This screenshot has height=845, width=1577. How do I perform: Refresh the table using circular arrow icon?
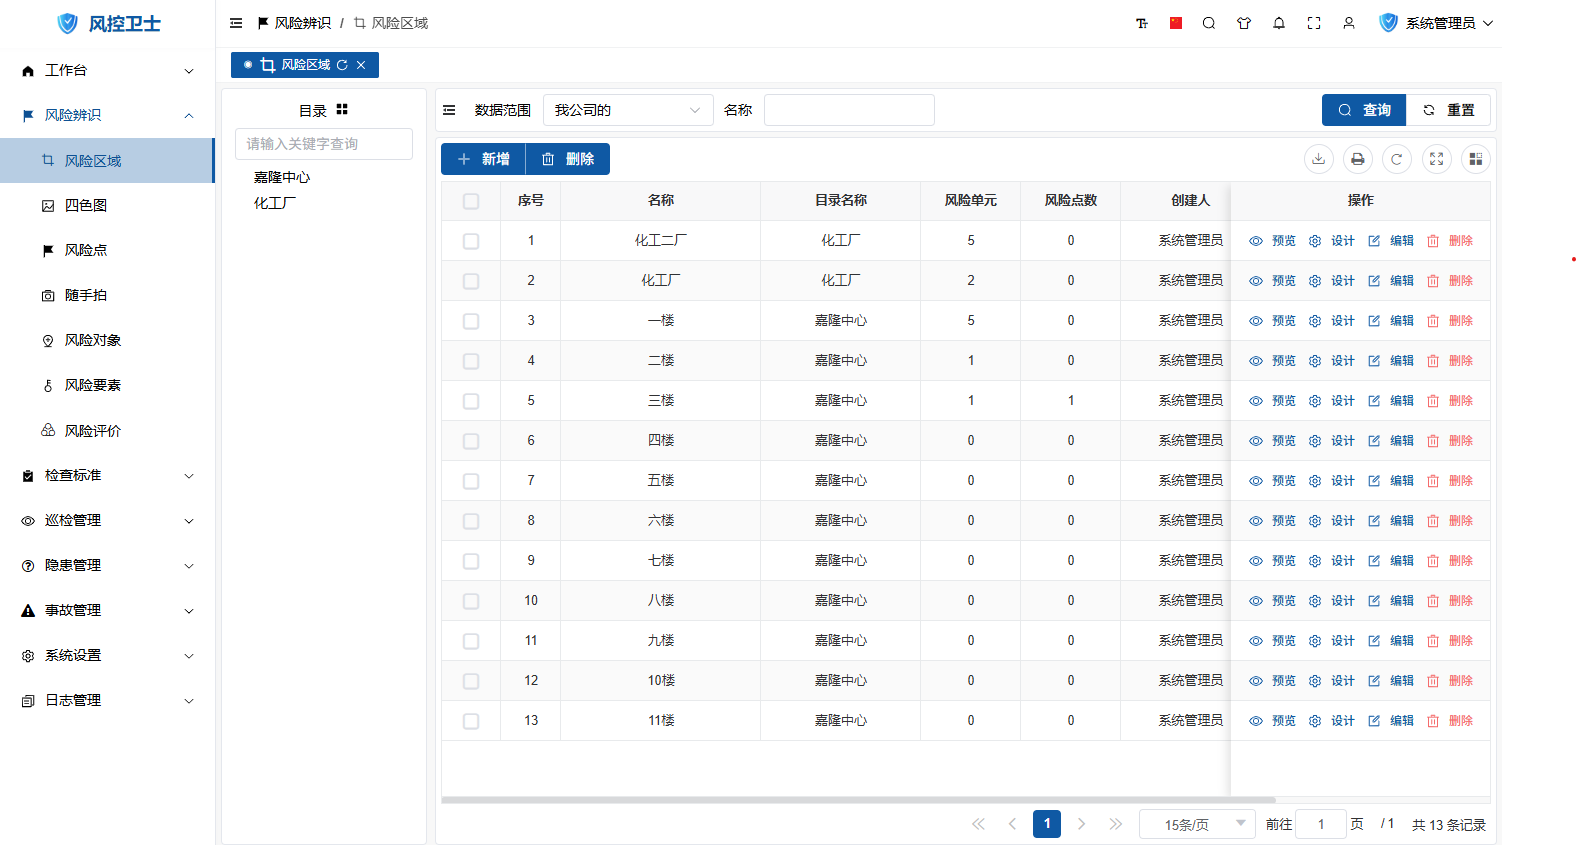(x=1397, y=159)
